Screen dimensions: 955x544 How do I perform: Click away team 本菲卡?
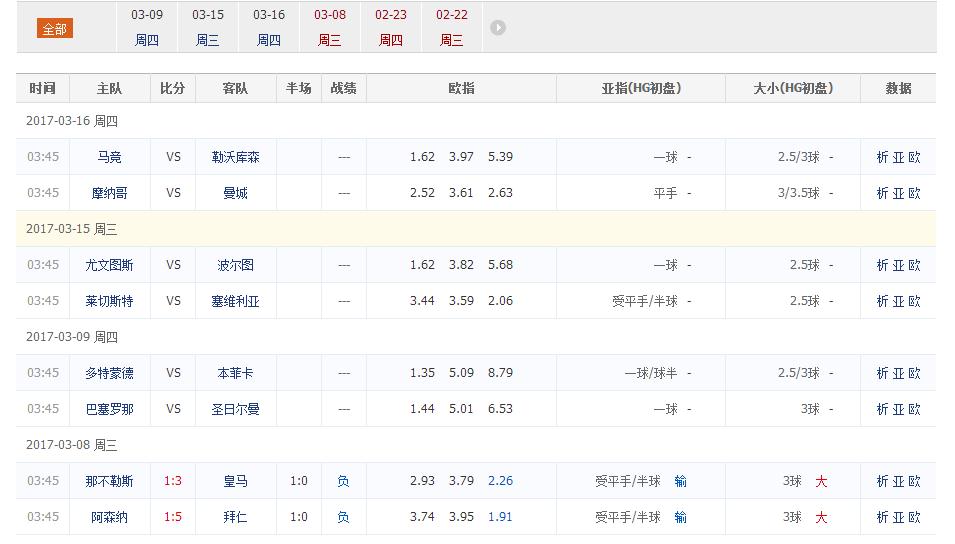(235, 373)
